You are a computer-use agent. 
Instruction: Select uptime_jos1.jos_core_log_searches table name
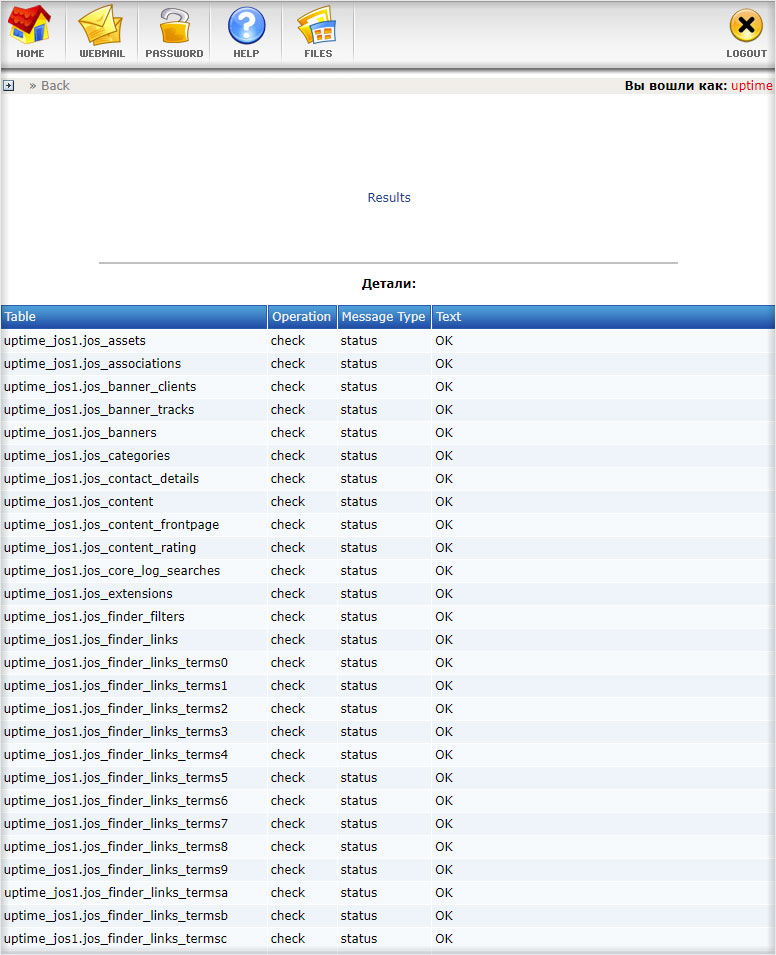click(x=112, y=571)
